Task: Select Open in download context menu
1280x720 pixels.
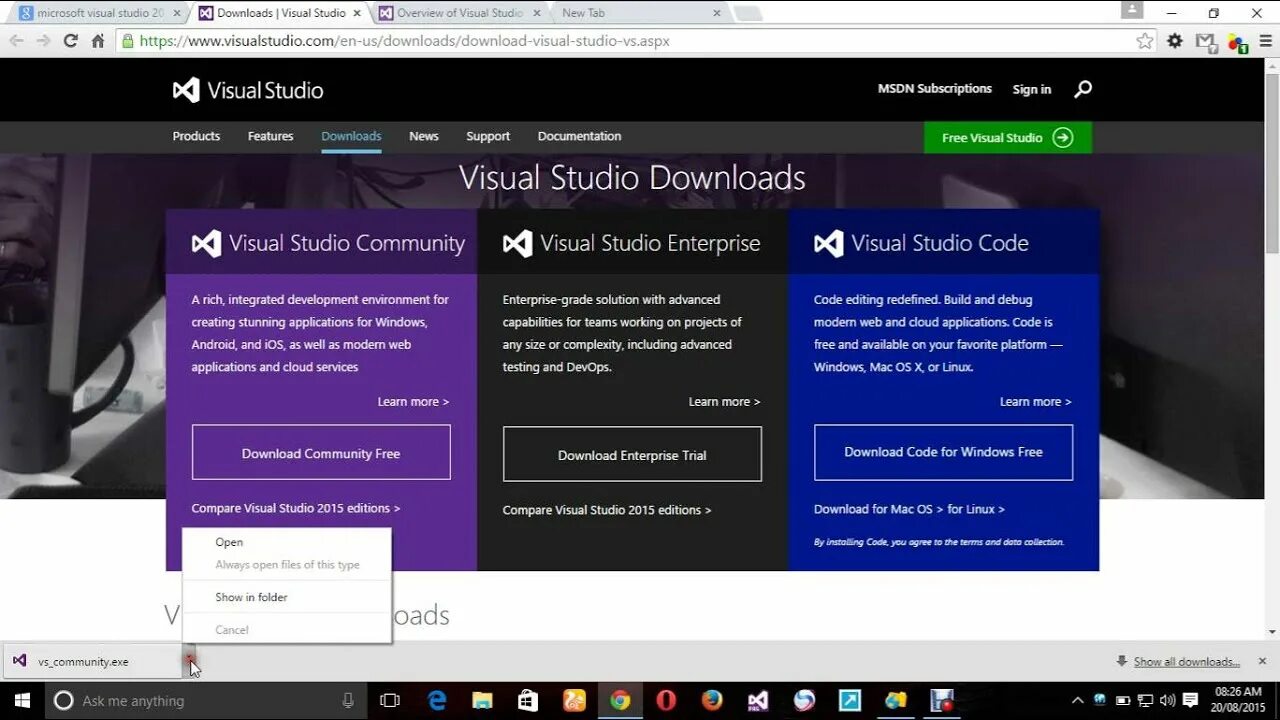Action: pyautogui.click(x=287, y=542)
